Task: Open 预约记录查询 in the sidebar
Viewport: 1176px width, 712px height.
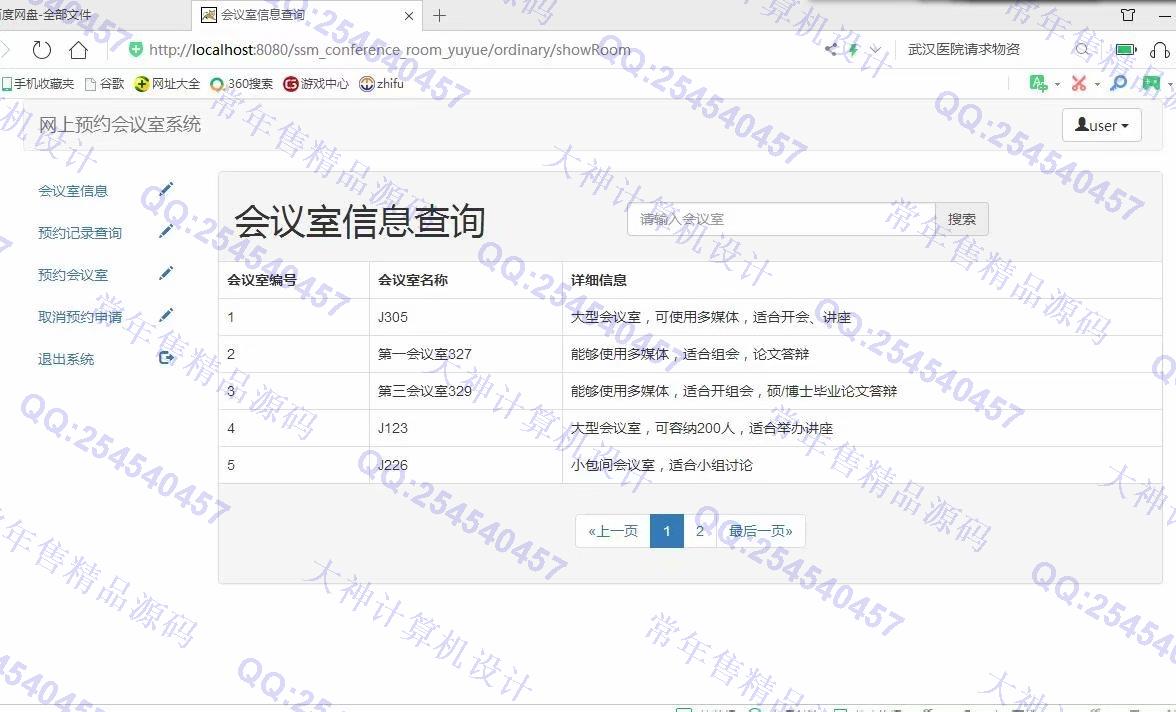Action: (x=80, y=233)
